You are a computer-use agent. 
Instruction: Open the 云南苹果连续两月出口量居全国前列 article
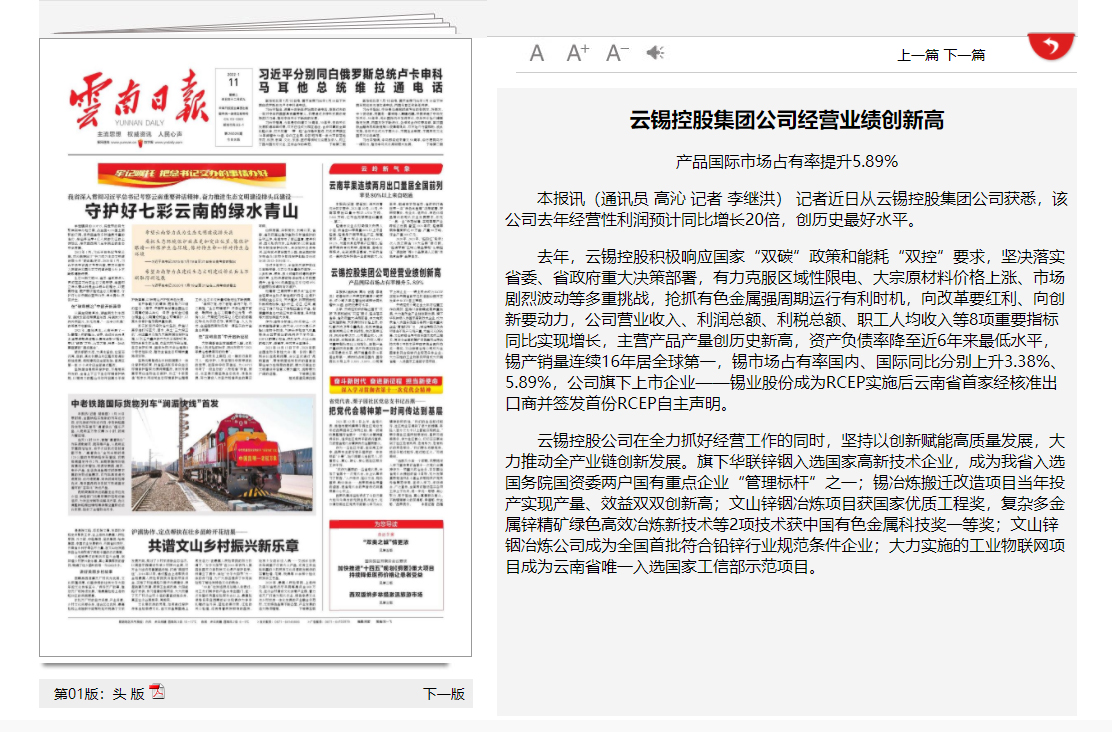pos(385,186)
